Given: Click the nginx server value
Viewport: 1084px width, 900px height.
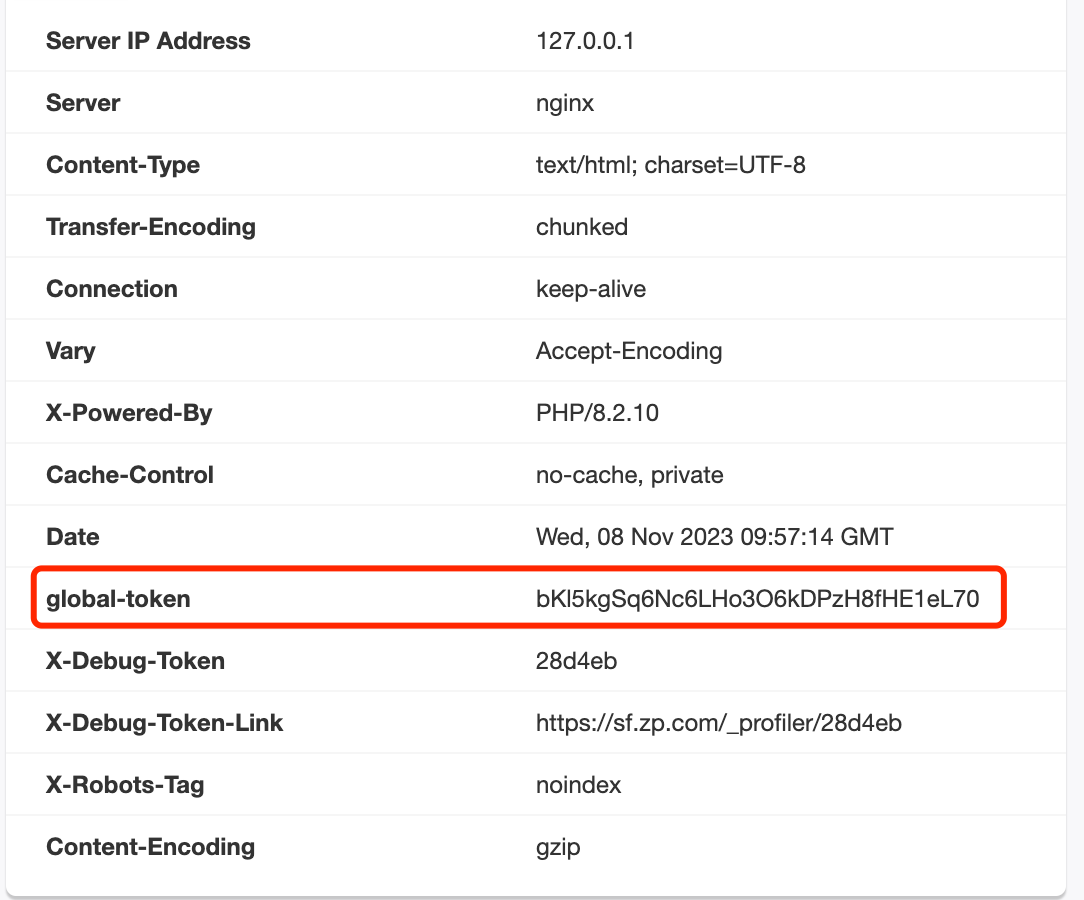Looking at the screenshot, I should (x=564, y=103).
